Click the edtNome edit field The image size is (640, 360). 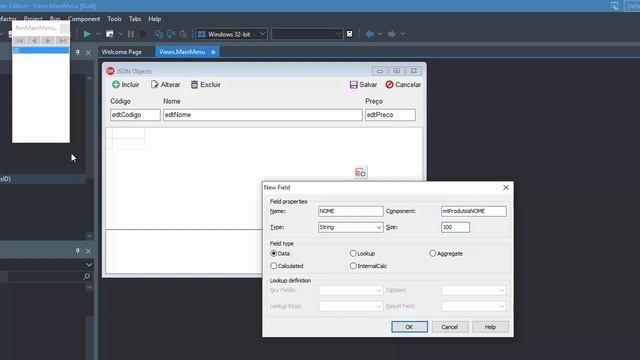pyautogui.click(x=262, y=115)
